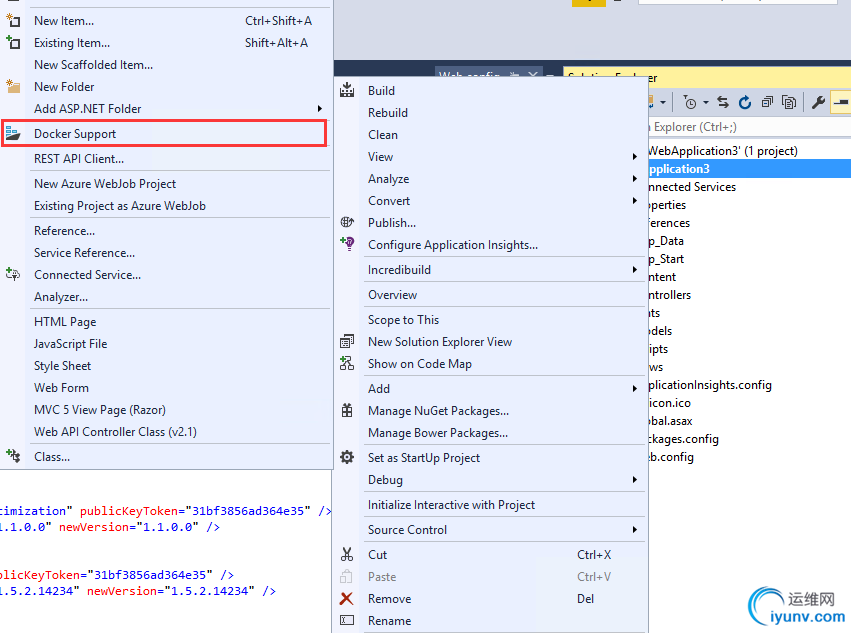The image size is (851, 633).
Task: Open the Pending Changes Filter dropdown arrow
Action: click(706, 102)
